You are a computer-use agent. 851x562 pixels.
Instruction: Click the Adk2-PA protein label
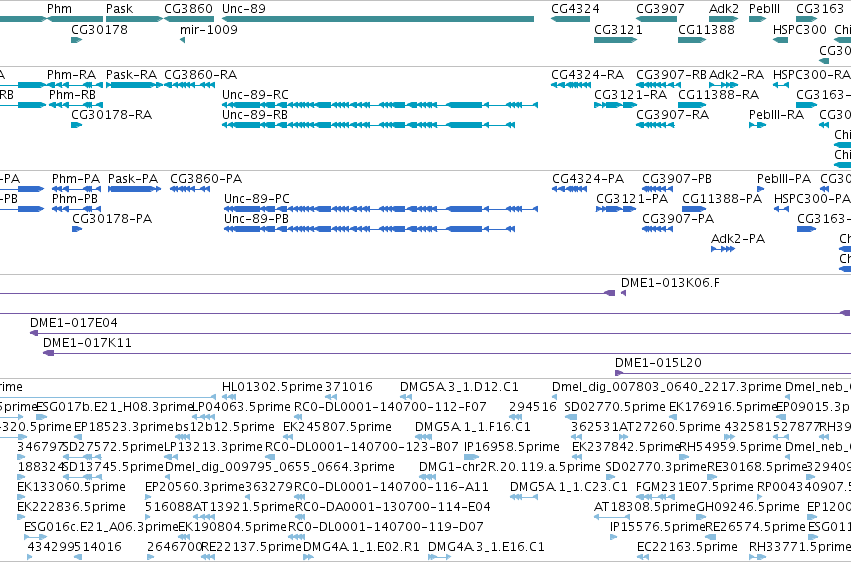click(x=738, y=239)
